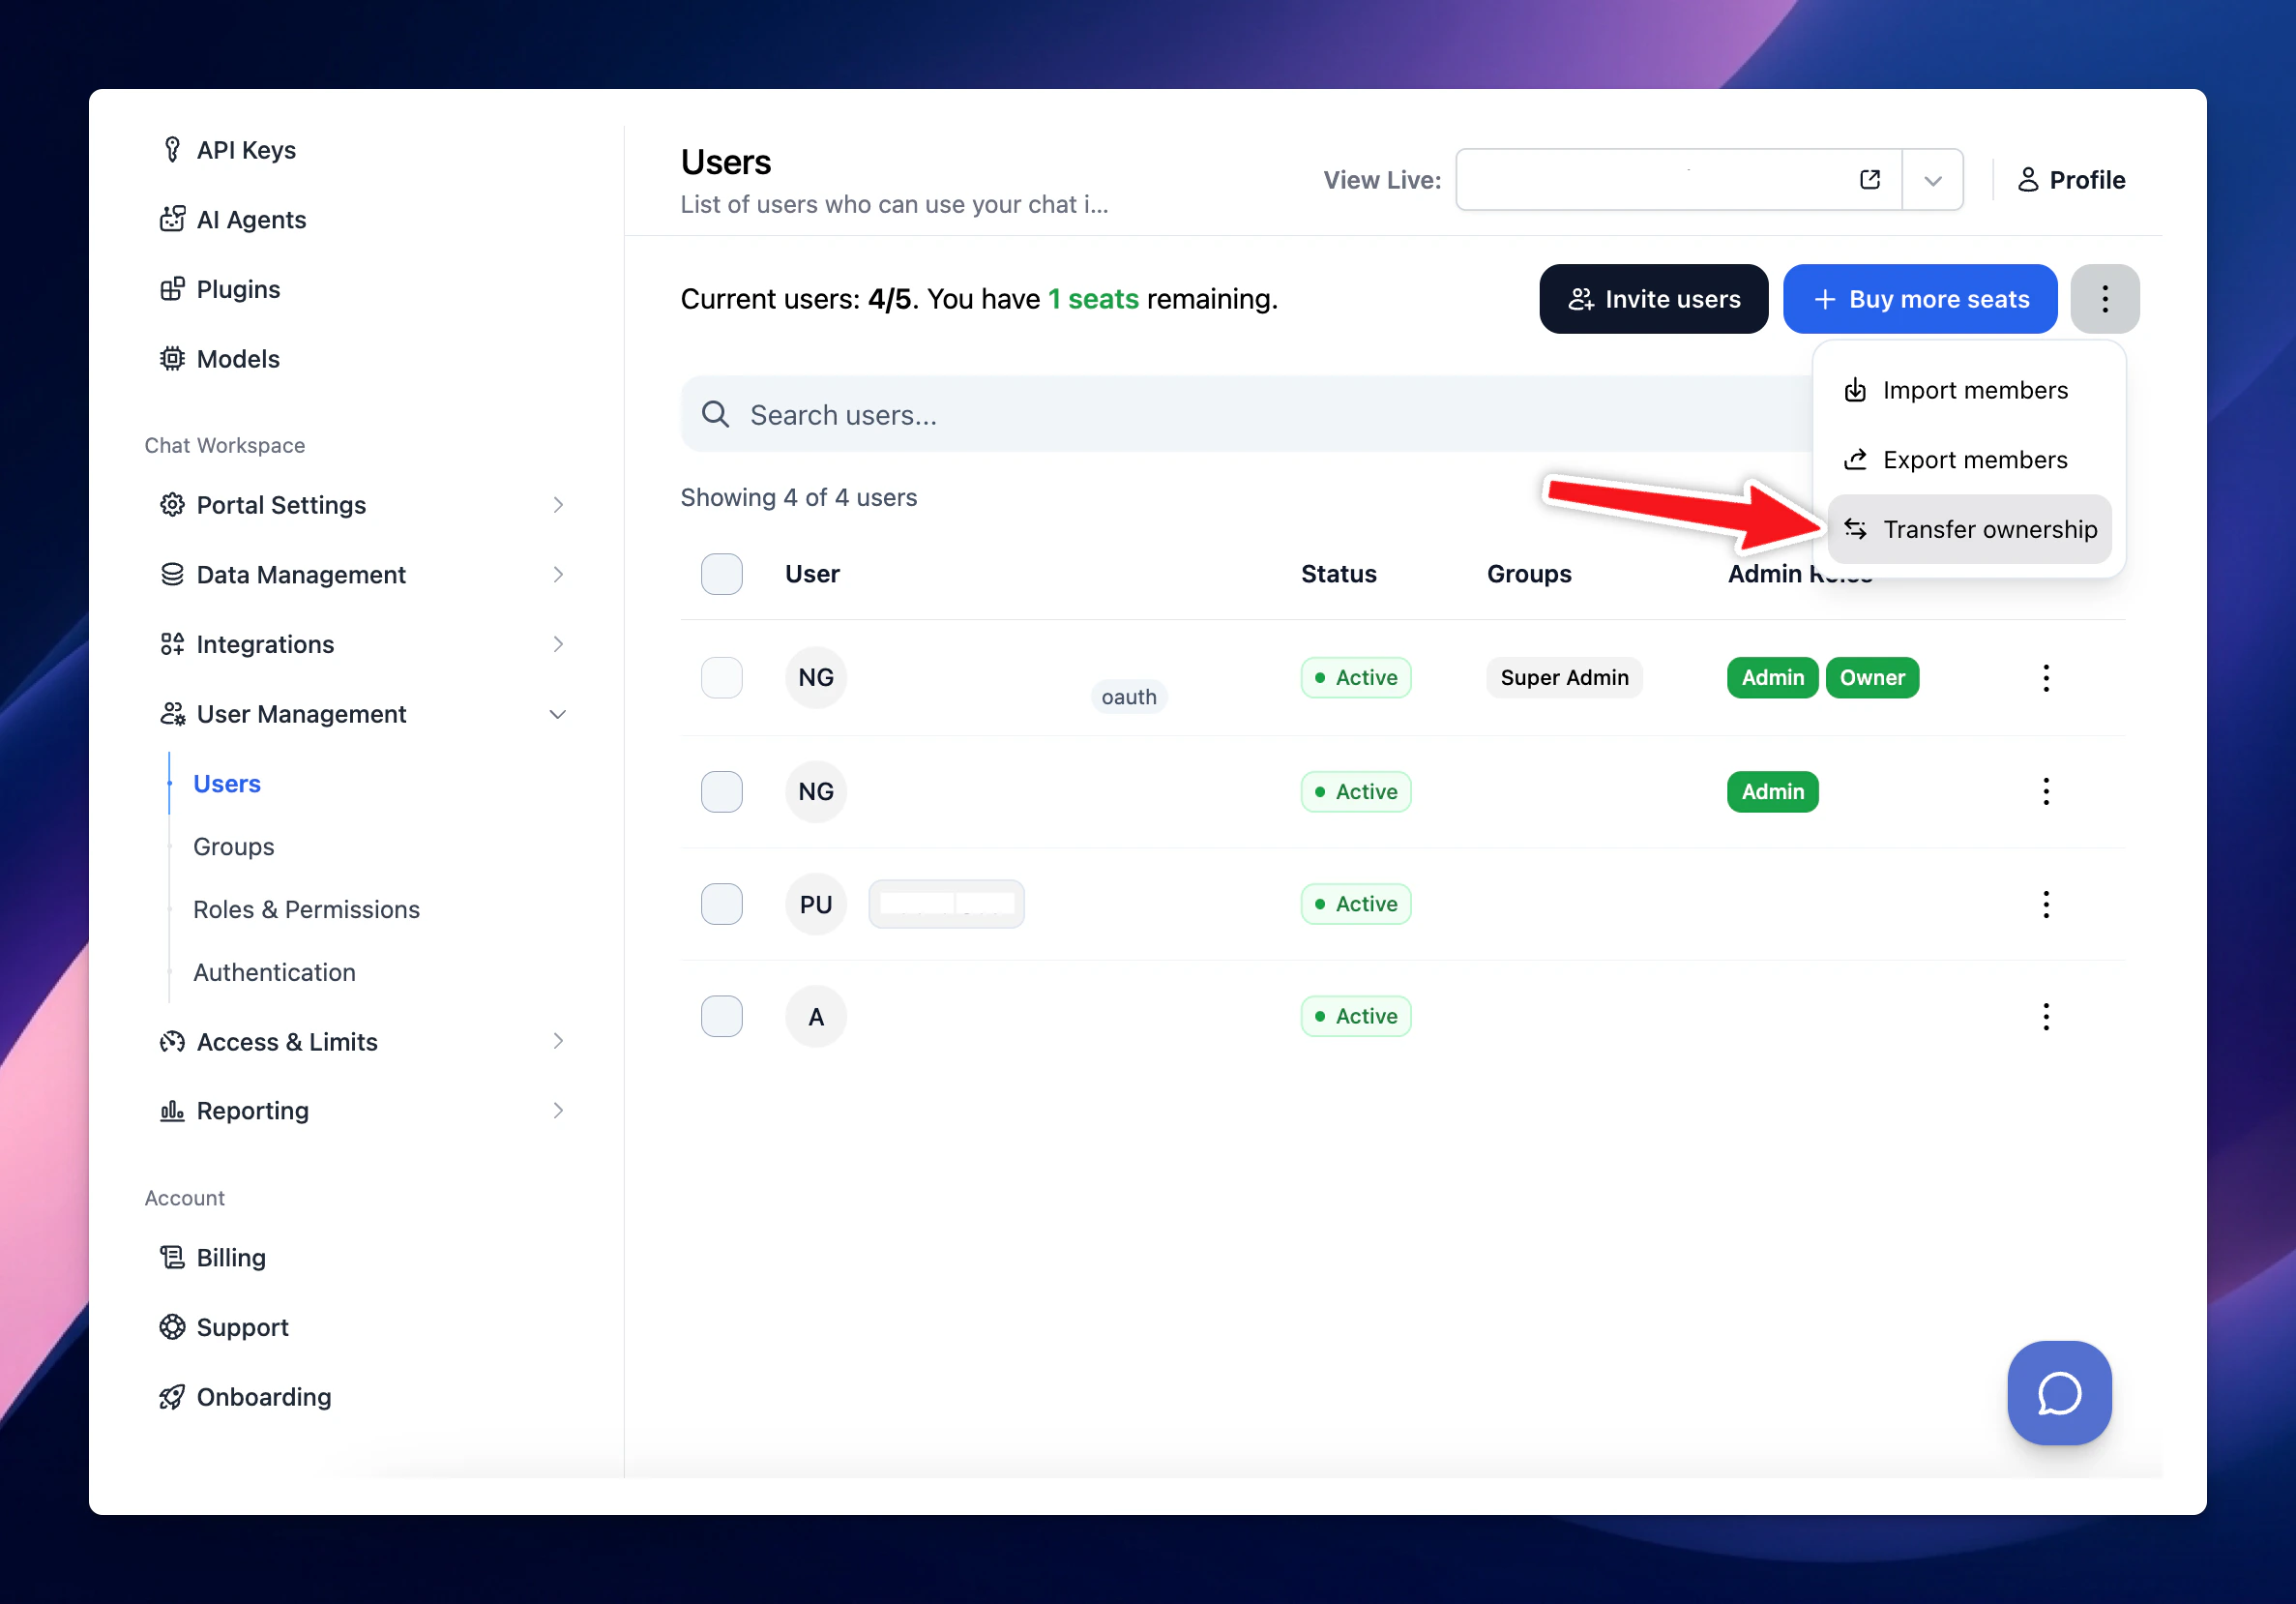Click the Reporting chart icon
Image resolution: width=2296 pixels, height=1604 pixels.
172,1110
